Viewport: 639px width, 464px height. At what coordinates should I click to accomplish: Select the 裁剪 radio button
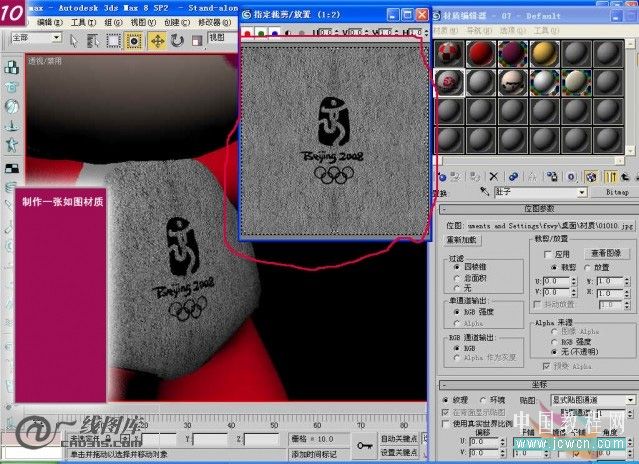point(554,268)
